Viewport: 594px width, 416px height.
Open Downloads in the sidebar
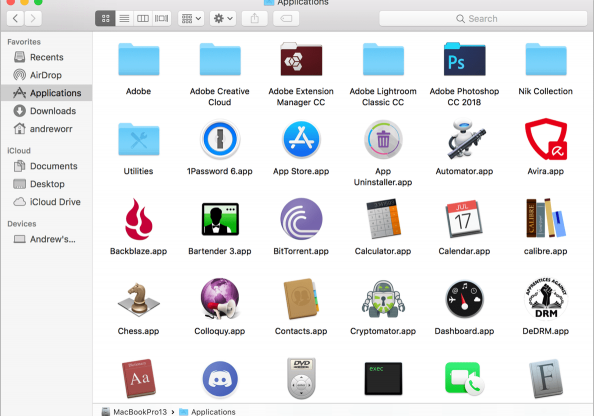(x=46, y=111)
